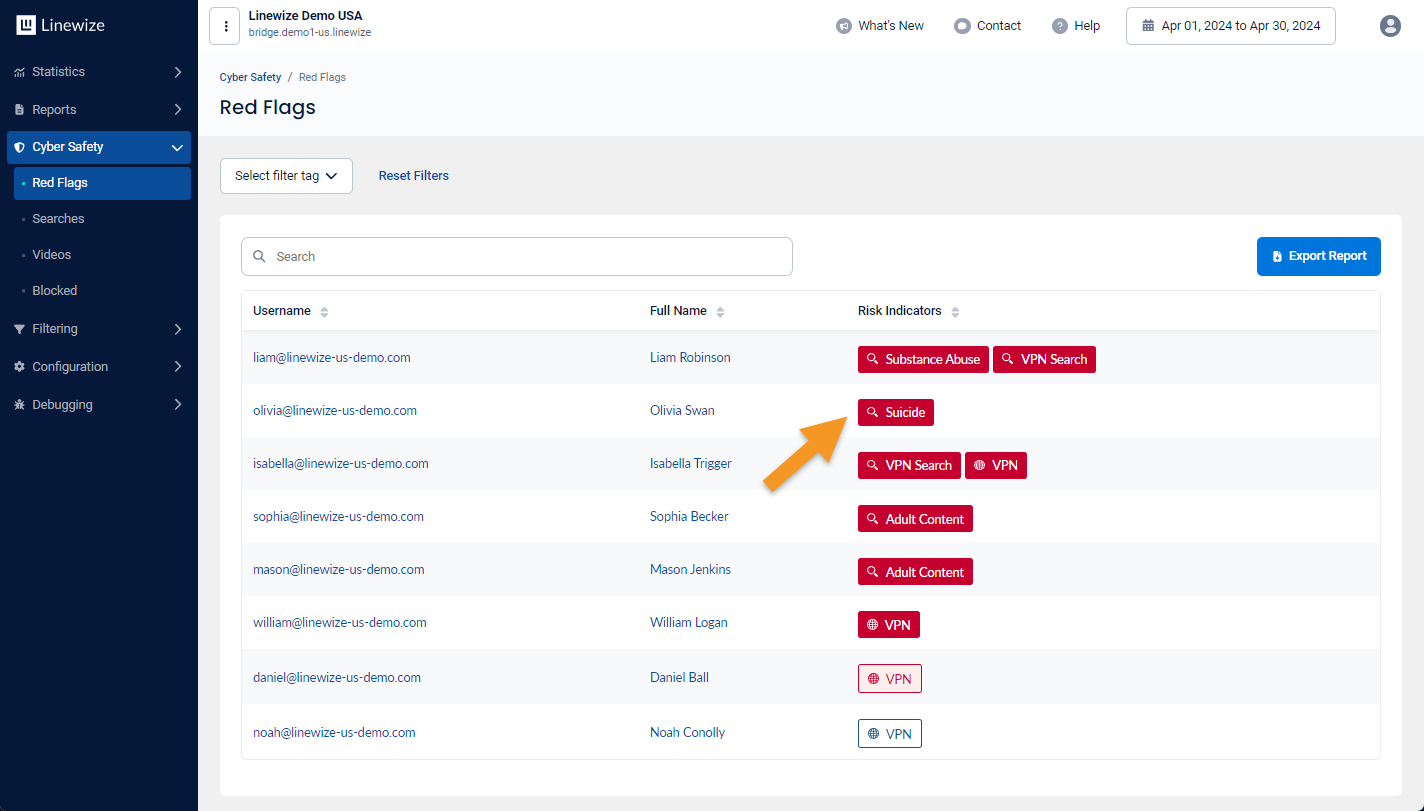Click Olivia Swan's Suicide risk indicator tag
This screenshot has height=811, width=1424.
[x=895, y=413]
